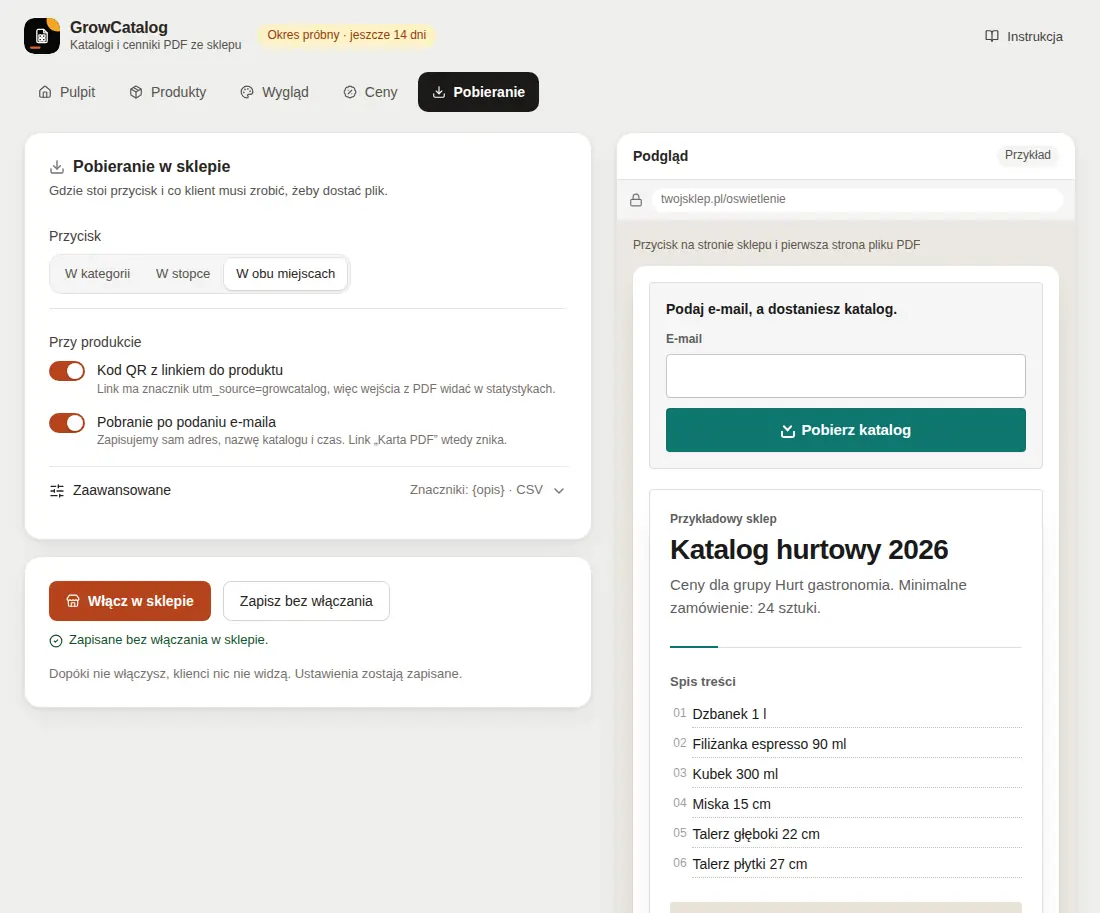This screenshot has height=913, width=1100.
Task: Toggle Kod QR z linkiem do produktu
Action: click(x=67, y=371)
